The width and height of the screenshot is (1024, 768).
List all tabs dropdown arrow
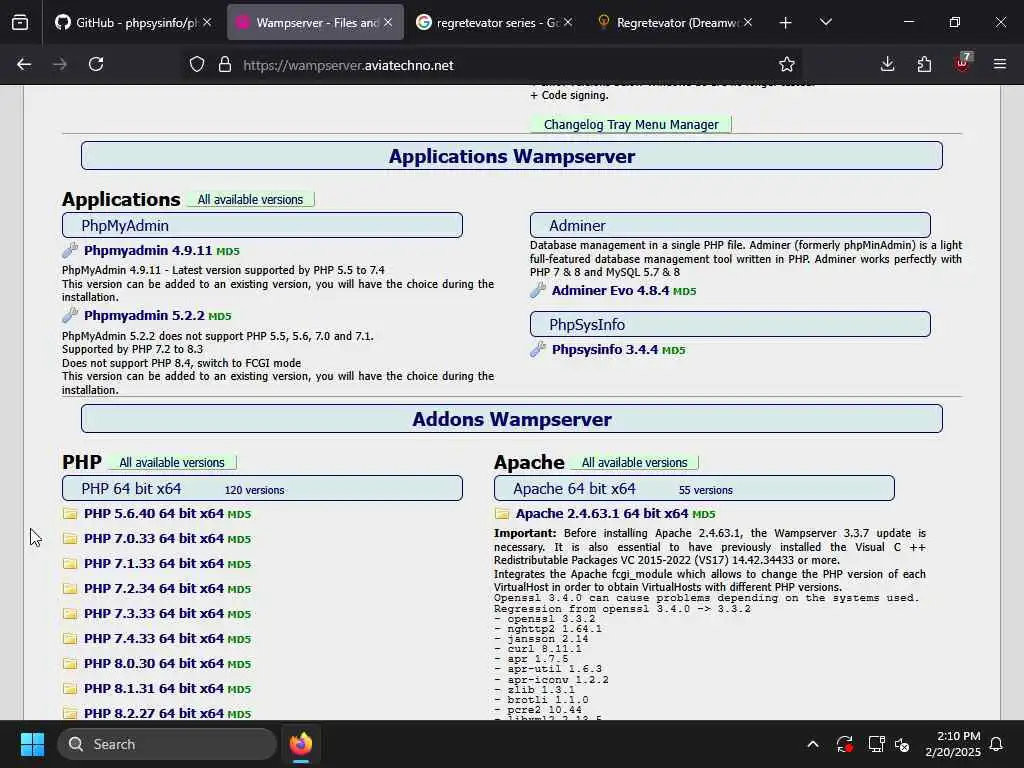pyautogui.click(x=825, y=23)
